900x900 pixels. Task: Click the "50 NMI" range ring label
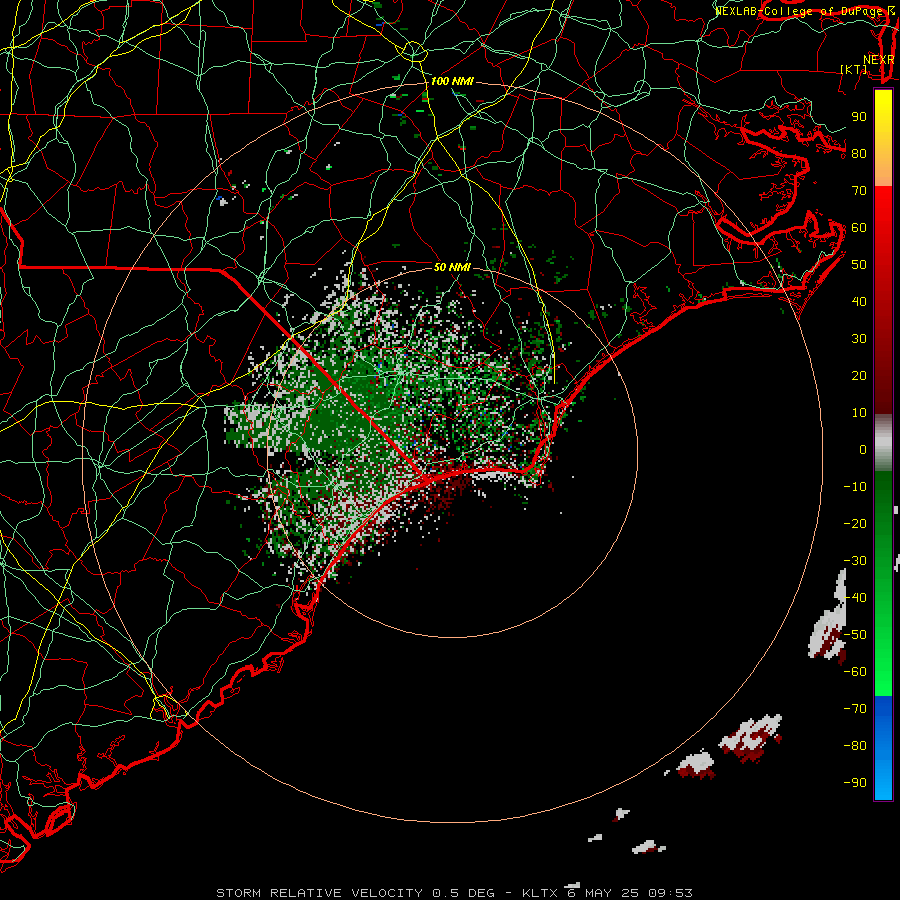(x=452, y=267)
